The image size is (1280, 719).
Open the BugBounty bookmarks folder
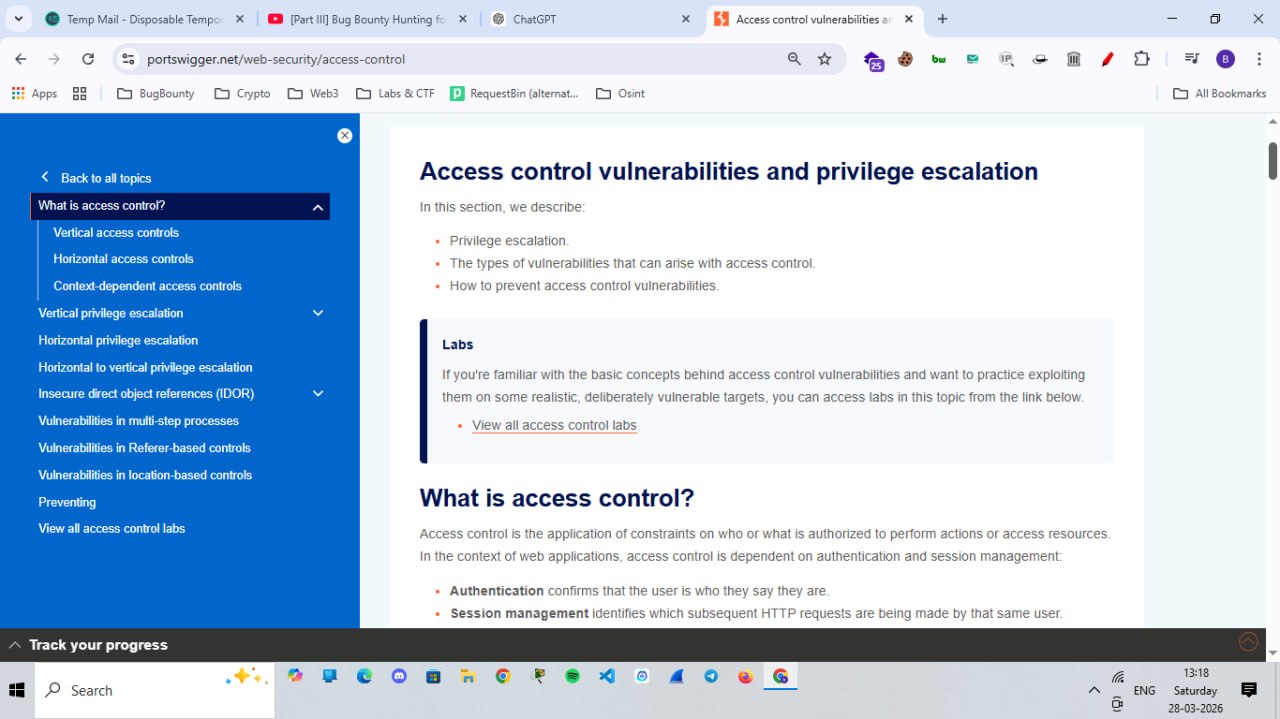click(155, 93)
